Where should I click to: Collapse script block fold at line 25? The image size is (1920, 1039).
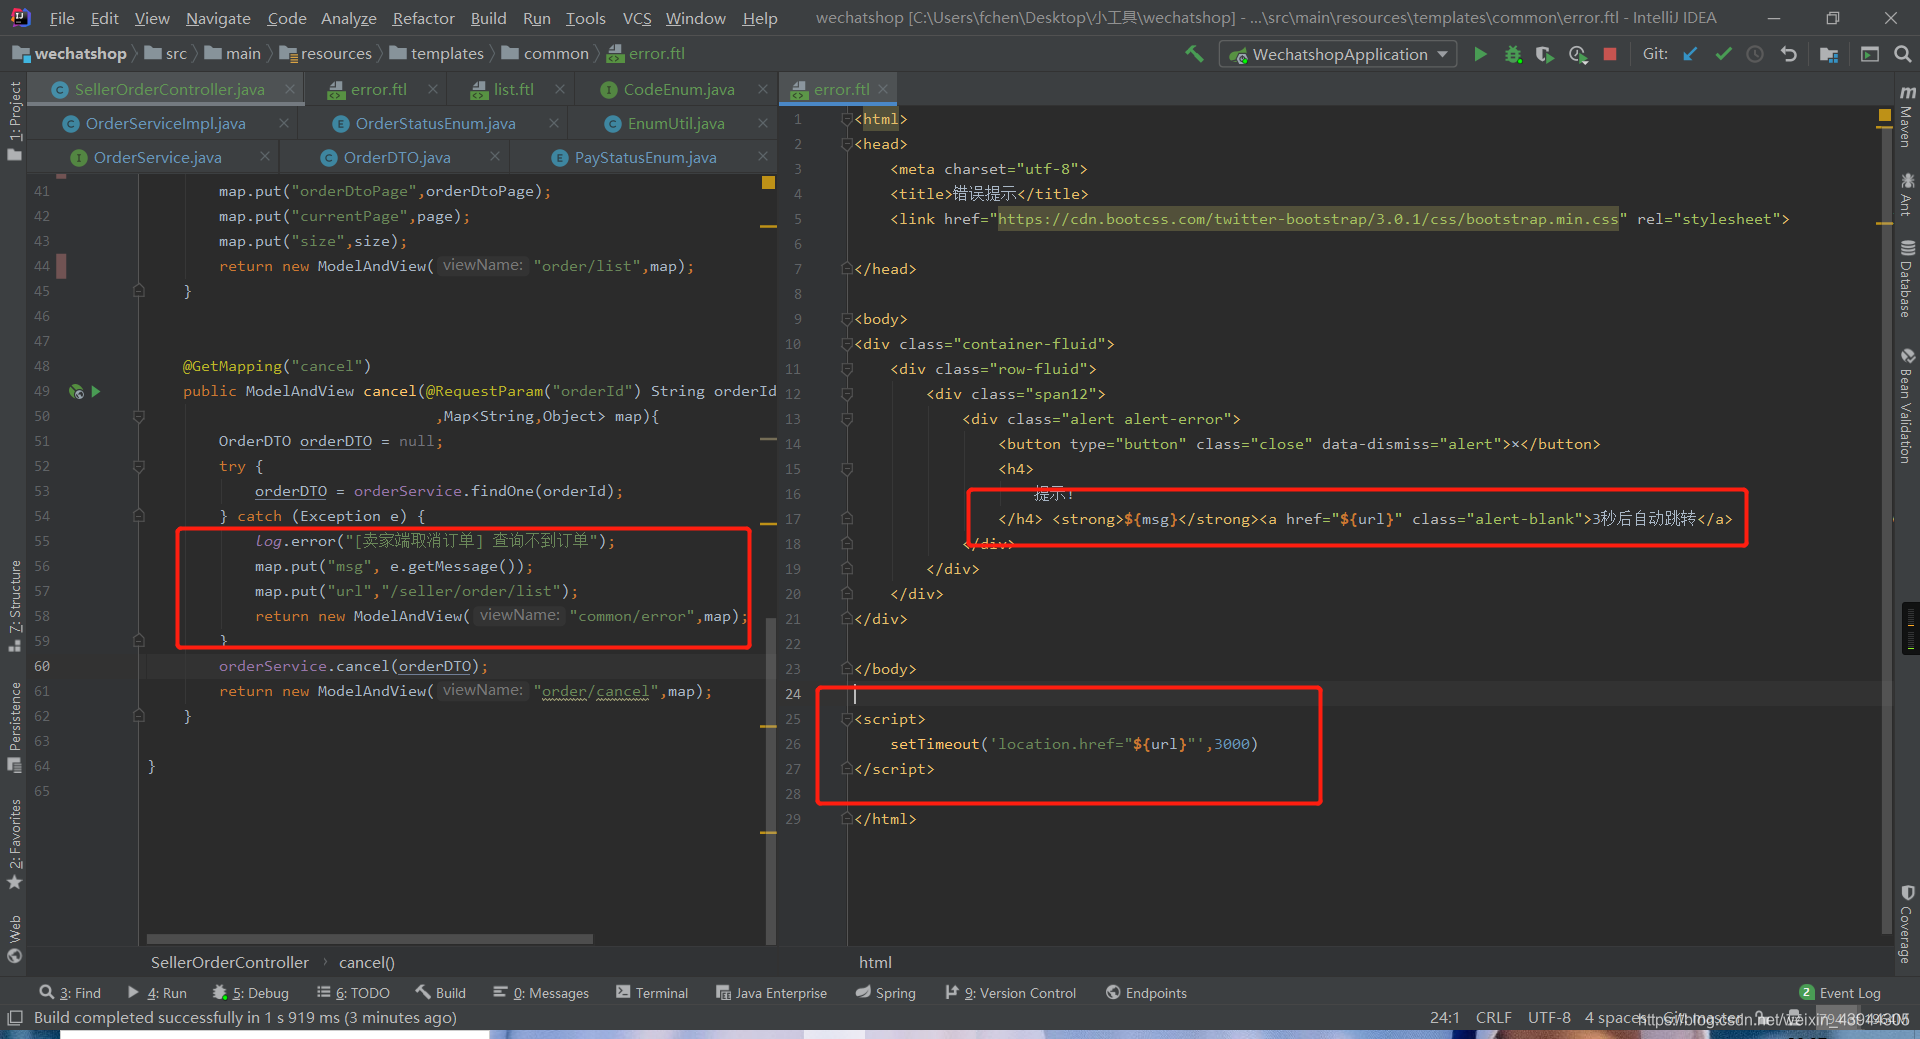point(847,719)
